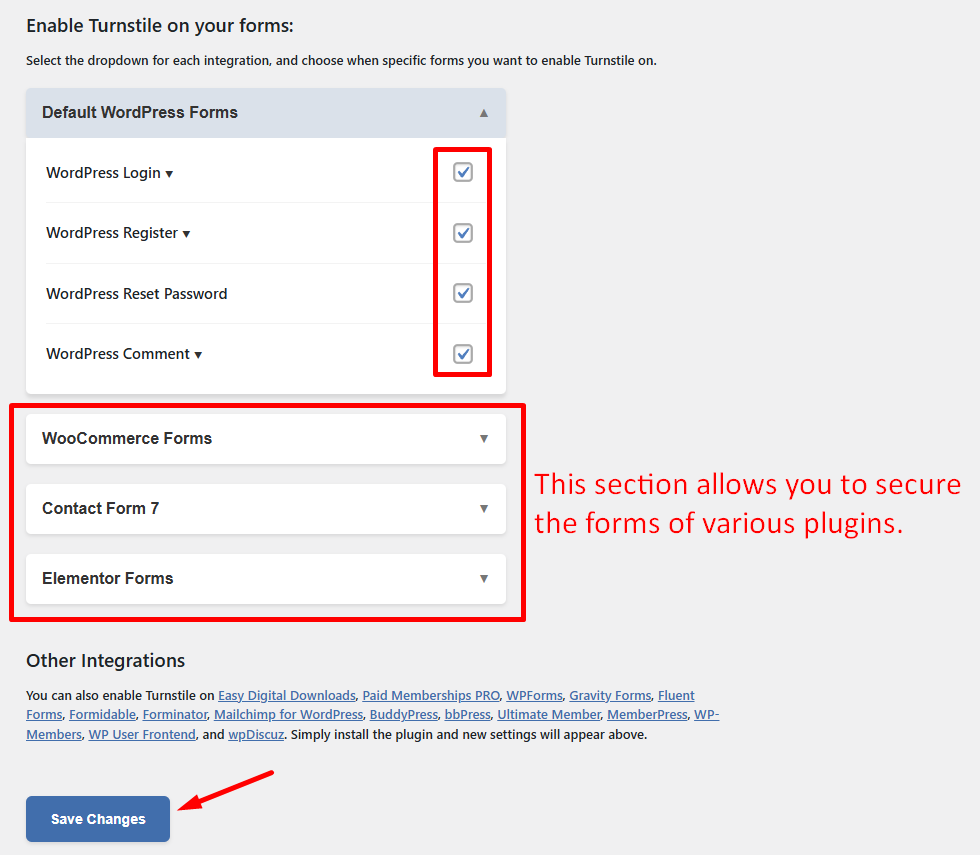Click the Mailchimp for WordPress link

288,715
